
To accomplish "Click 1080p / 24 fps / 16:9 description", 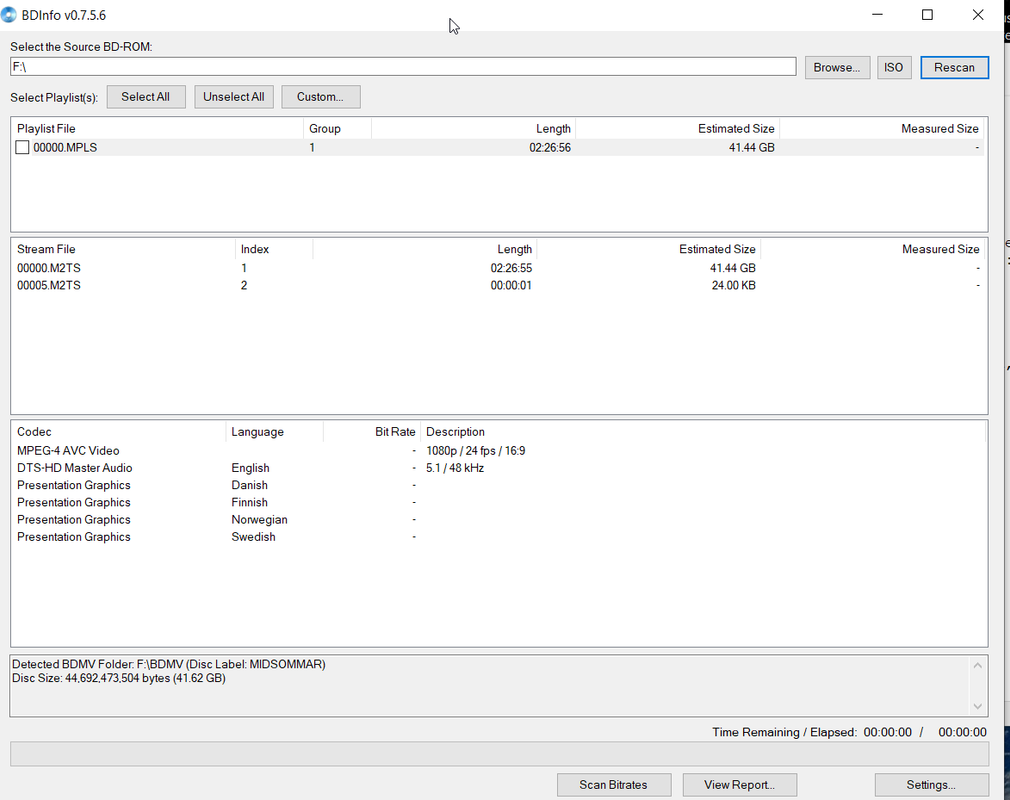I will point(475,451).
